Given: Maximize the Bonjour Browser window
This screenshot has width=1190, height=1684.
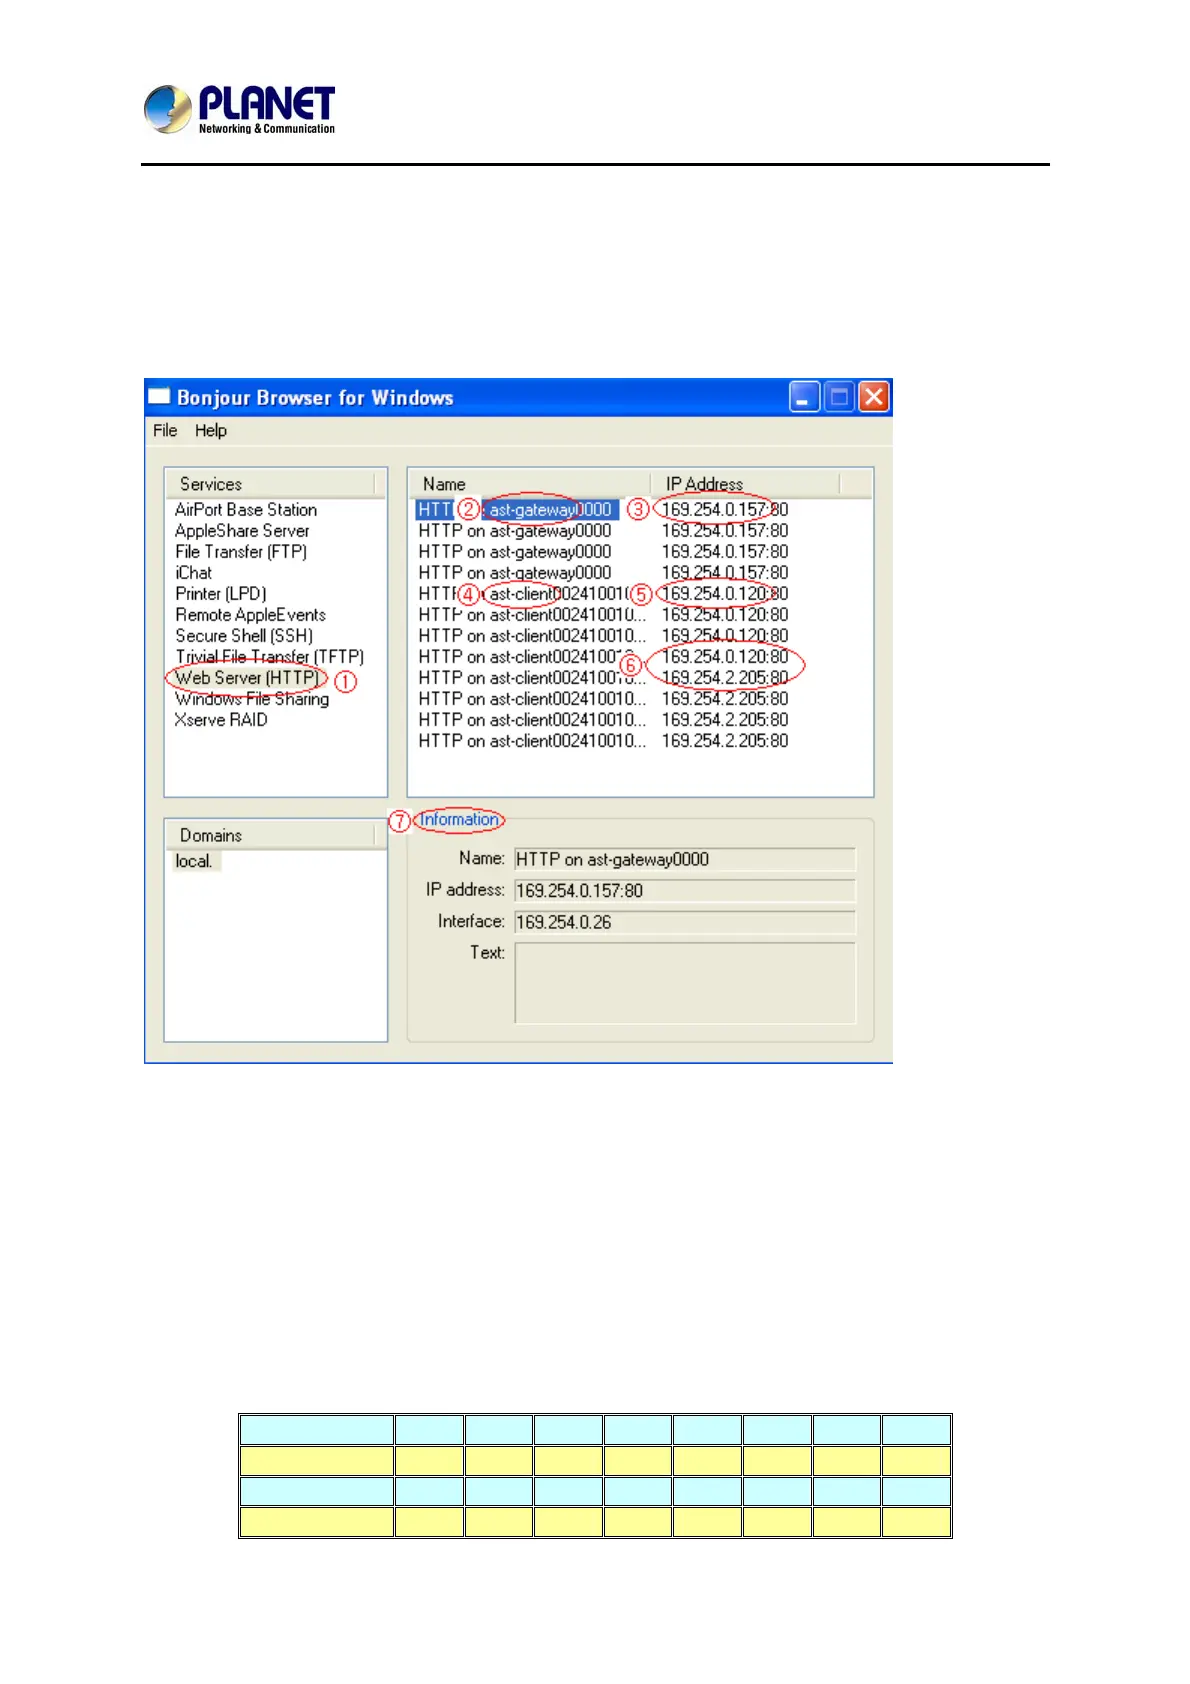Looking at the screenshot, I should (839, 397).
